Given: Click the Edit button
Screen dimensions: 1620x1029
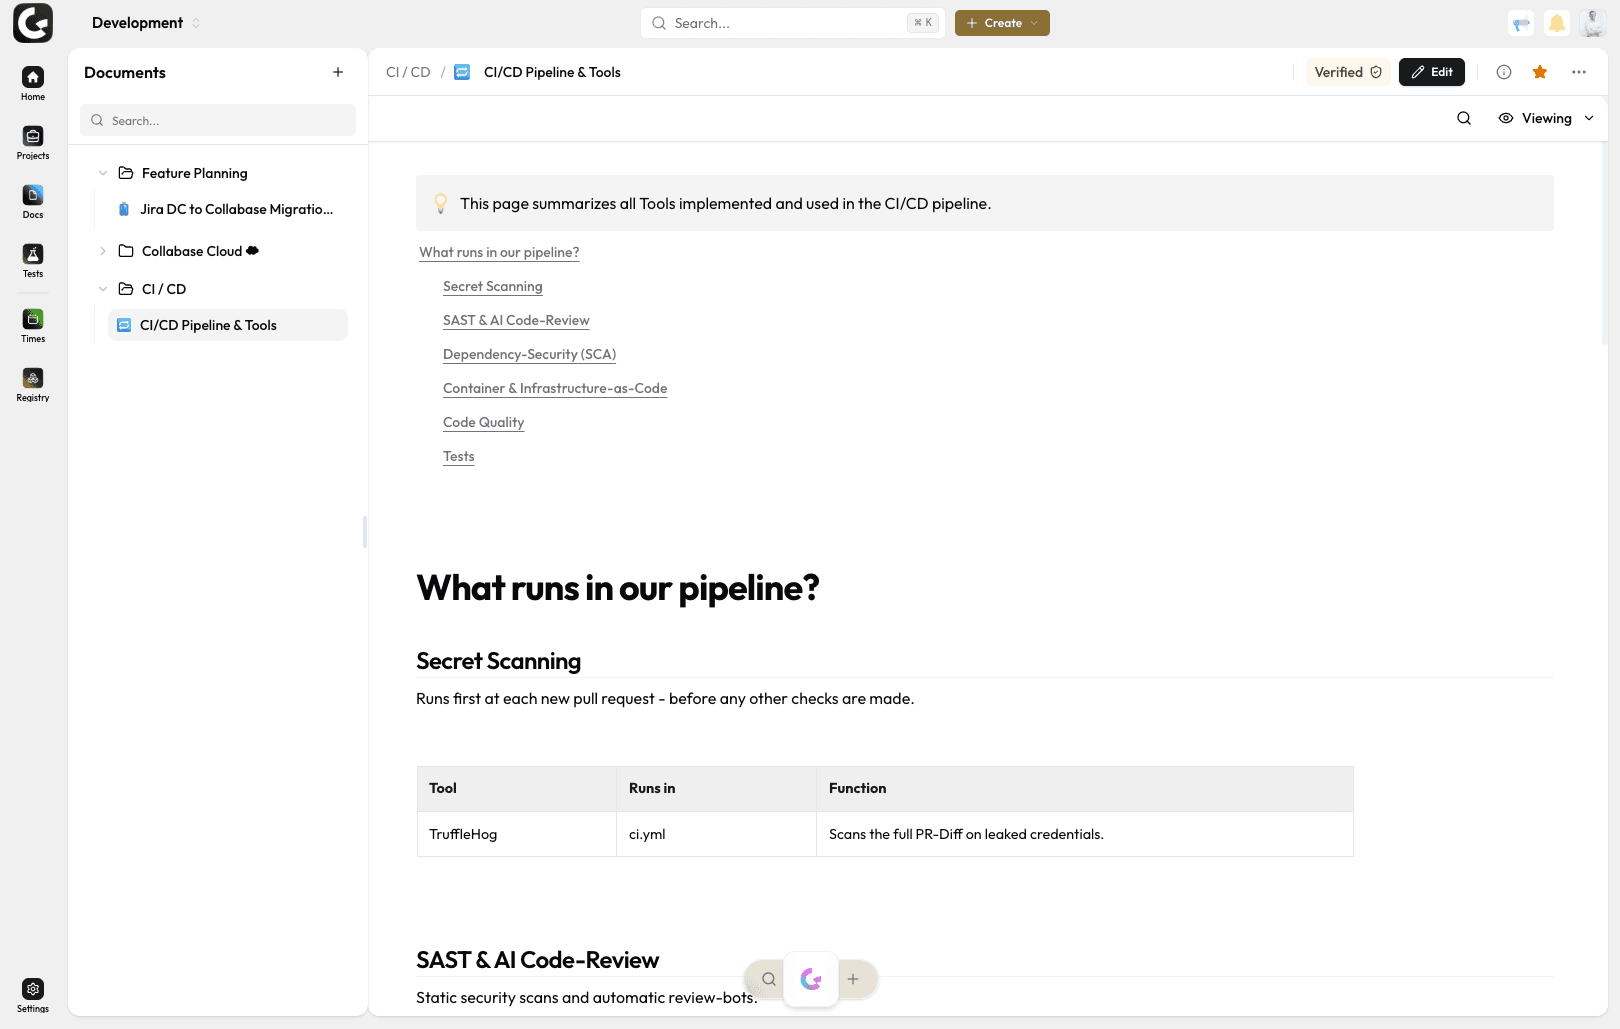Looking at the screenshot, I should click(x=1432, y=72).
